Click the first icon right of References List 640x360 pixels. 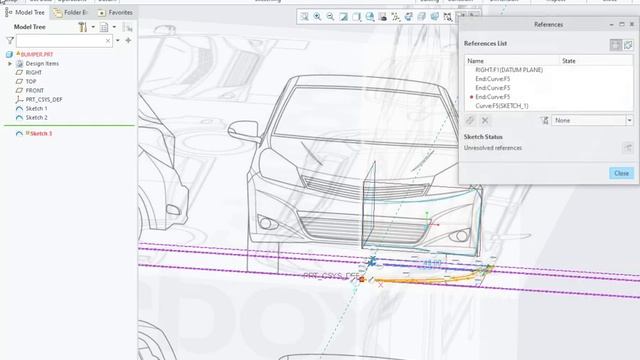[x=616, y=44]
